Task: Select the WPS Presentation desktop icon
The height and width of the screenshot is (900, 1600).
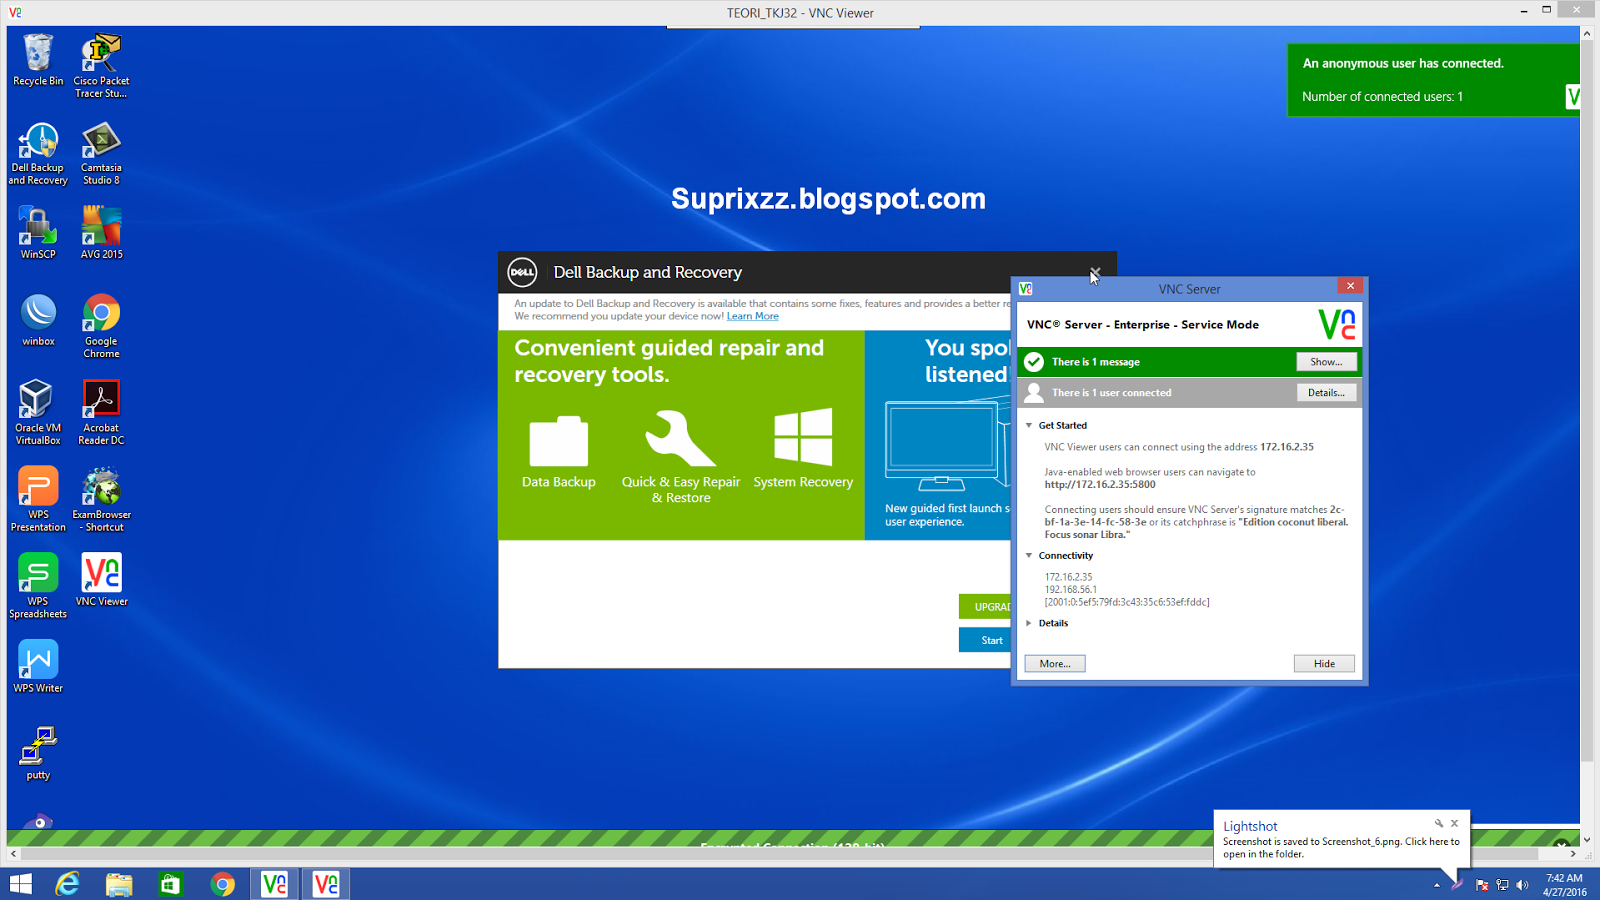Action: 38,499
